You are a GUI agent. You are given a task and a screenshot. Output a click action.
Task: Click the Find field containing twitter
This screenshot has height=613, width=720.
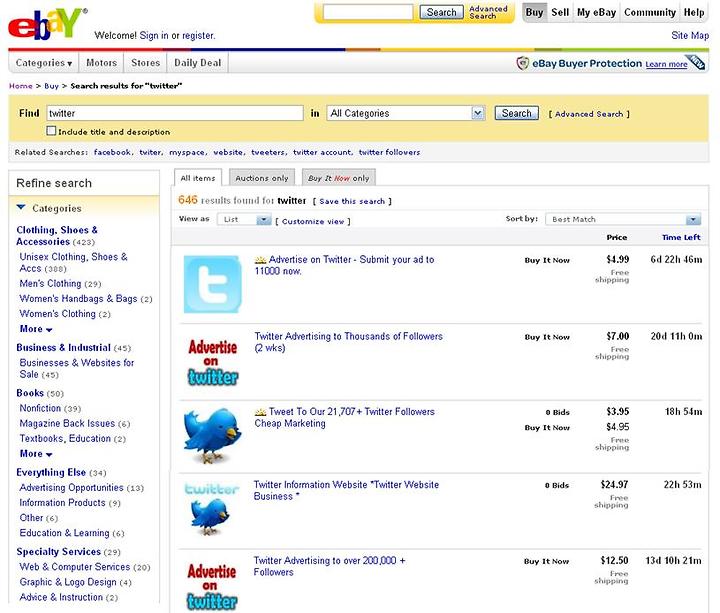pyautogui.click(x=174, y=113)
